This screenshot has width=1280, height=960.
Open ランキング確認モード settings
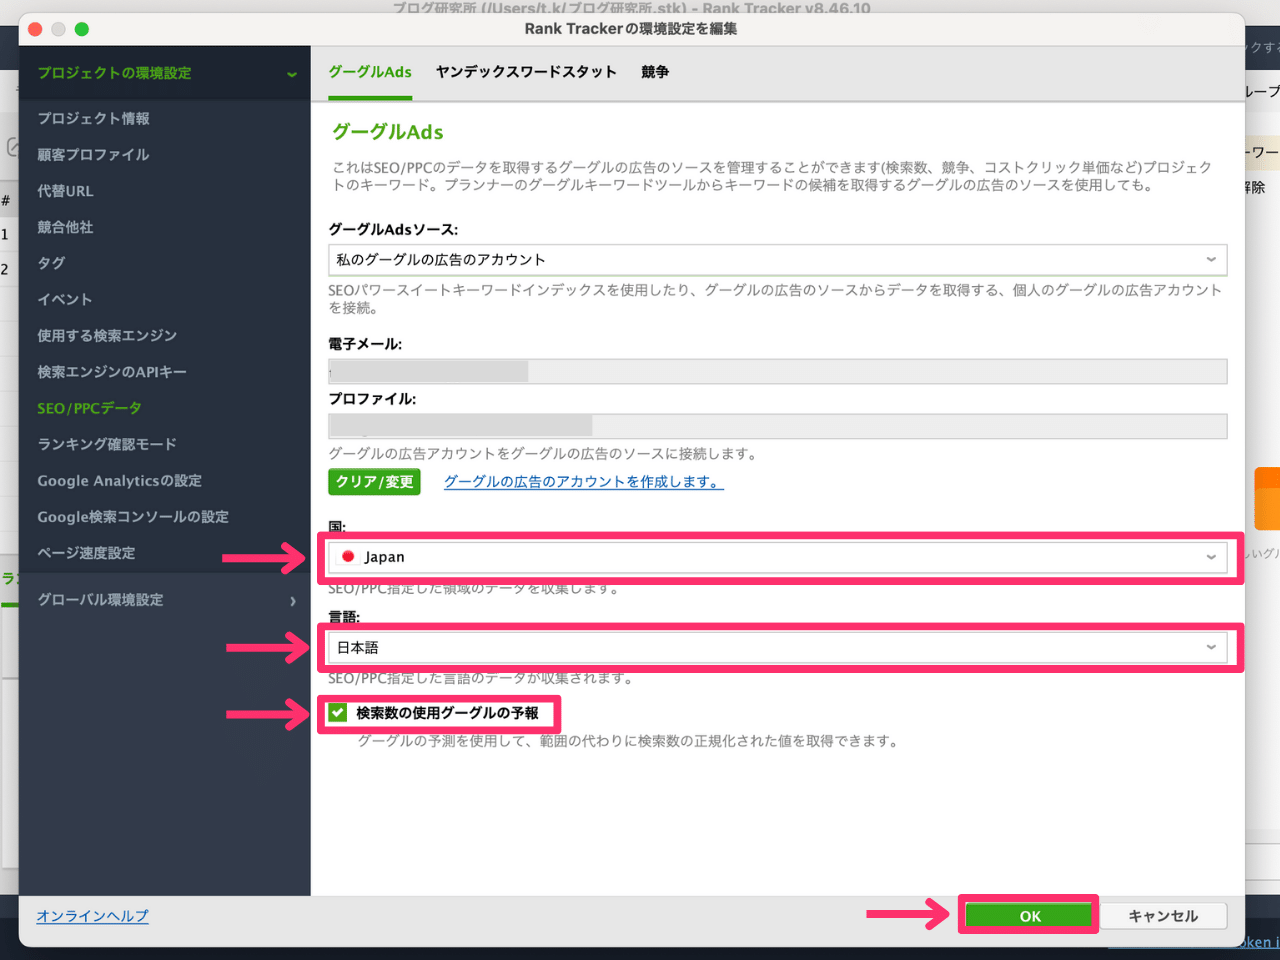(107, 444)
